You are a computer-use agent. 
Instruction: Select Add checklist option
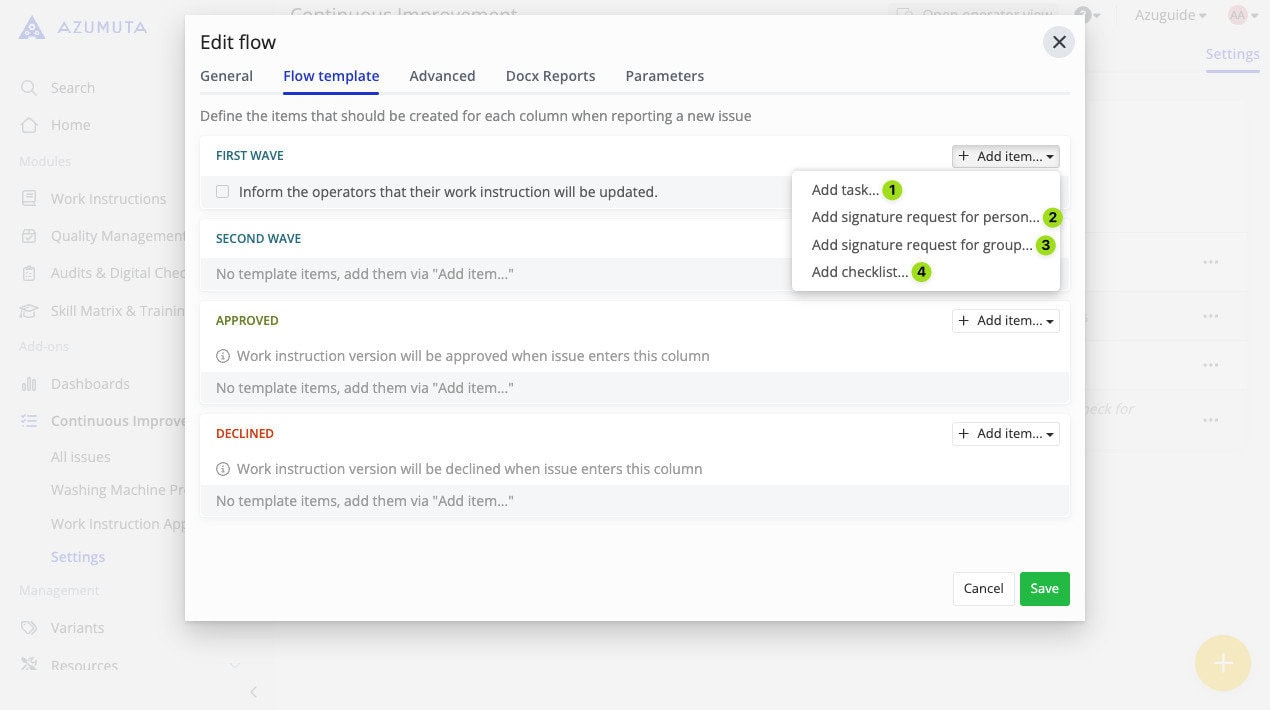[x=860, y=272]
